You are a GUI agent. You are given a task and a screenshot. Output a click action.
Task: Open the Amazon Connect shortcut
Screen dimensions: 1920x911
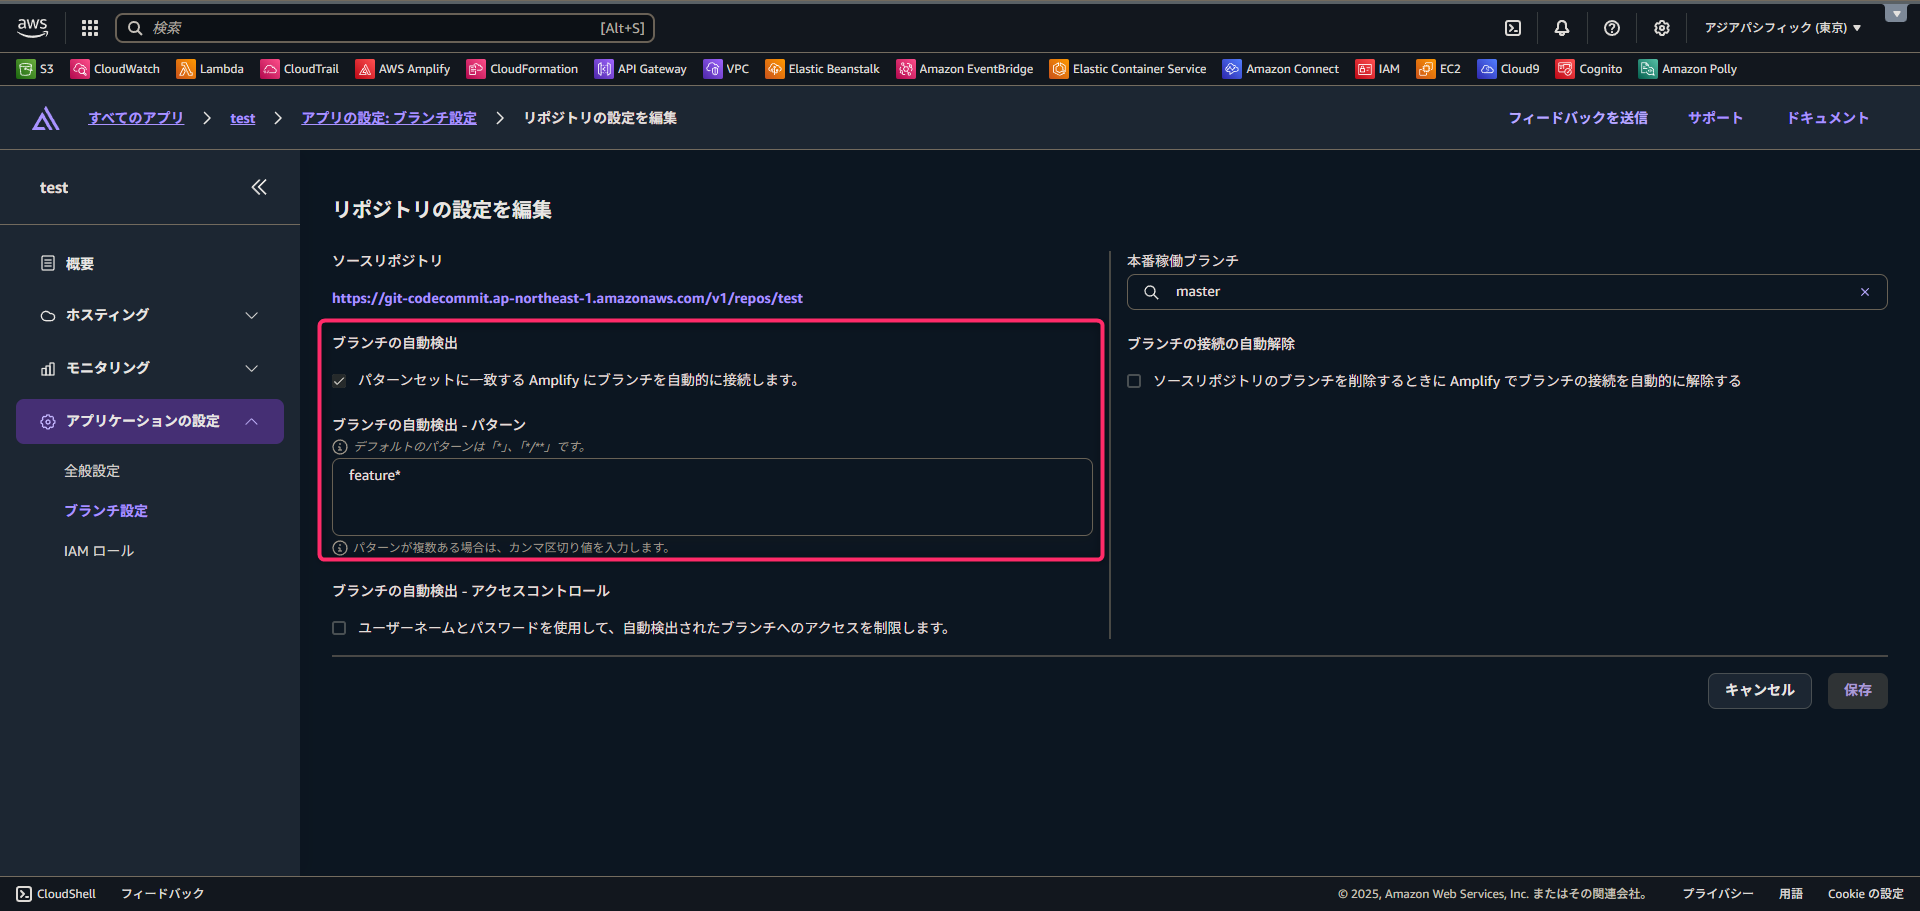(1281, 69)
